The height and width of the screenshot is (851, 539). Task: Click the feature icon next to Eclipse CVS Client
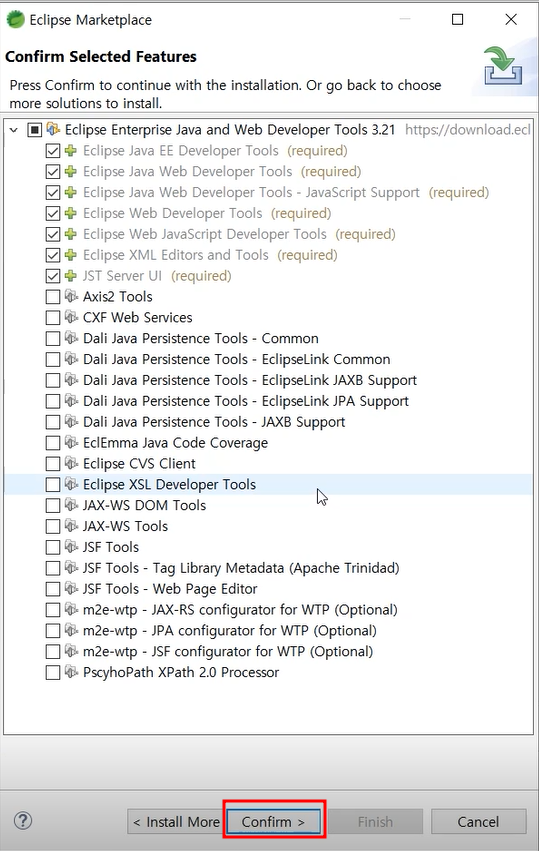click(71, 463)
